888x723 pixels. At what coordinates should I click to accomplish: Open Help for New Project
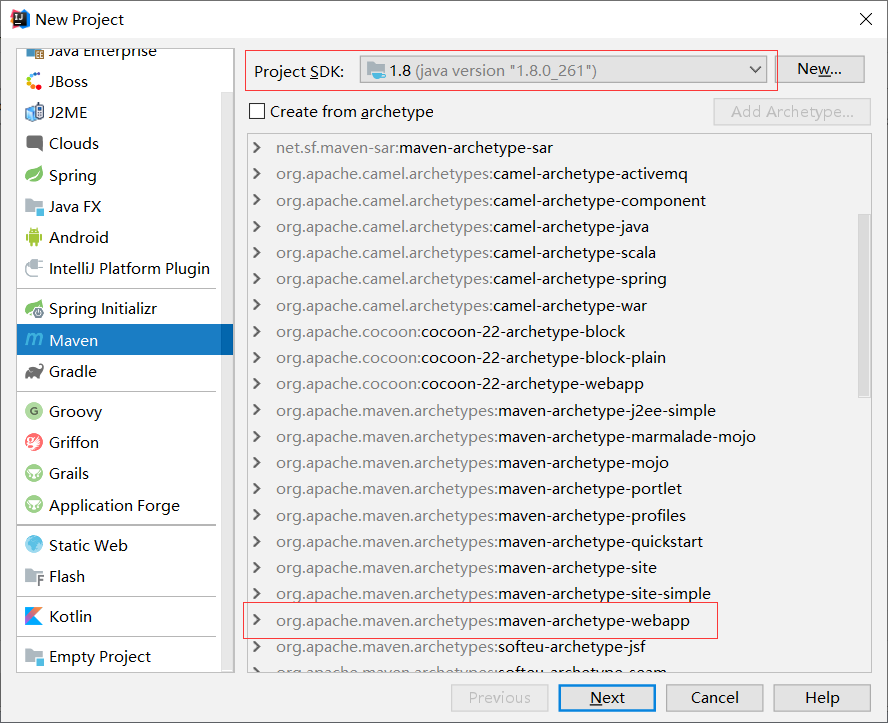point(822,698)
